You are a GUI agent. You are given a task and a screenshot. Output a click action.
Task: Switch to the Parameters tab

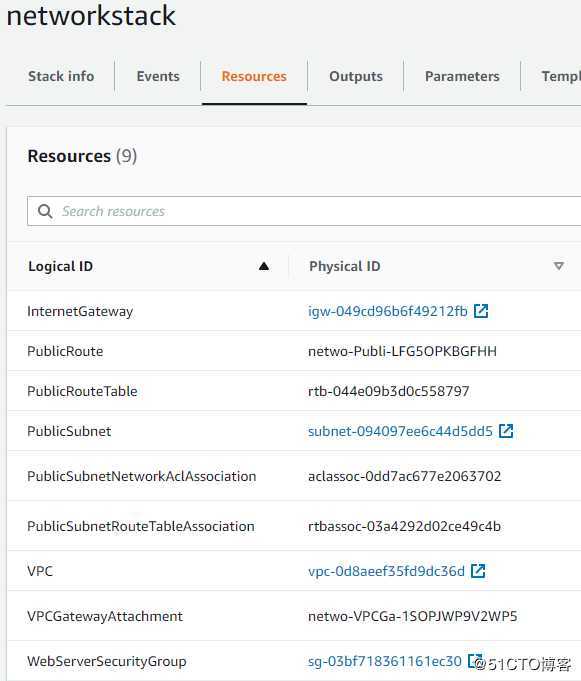462,76
